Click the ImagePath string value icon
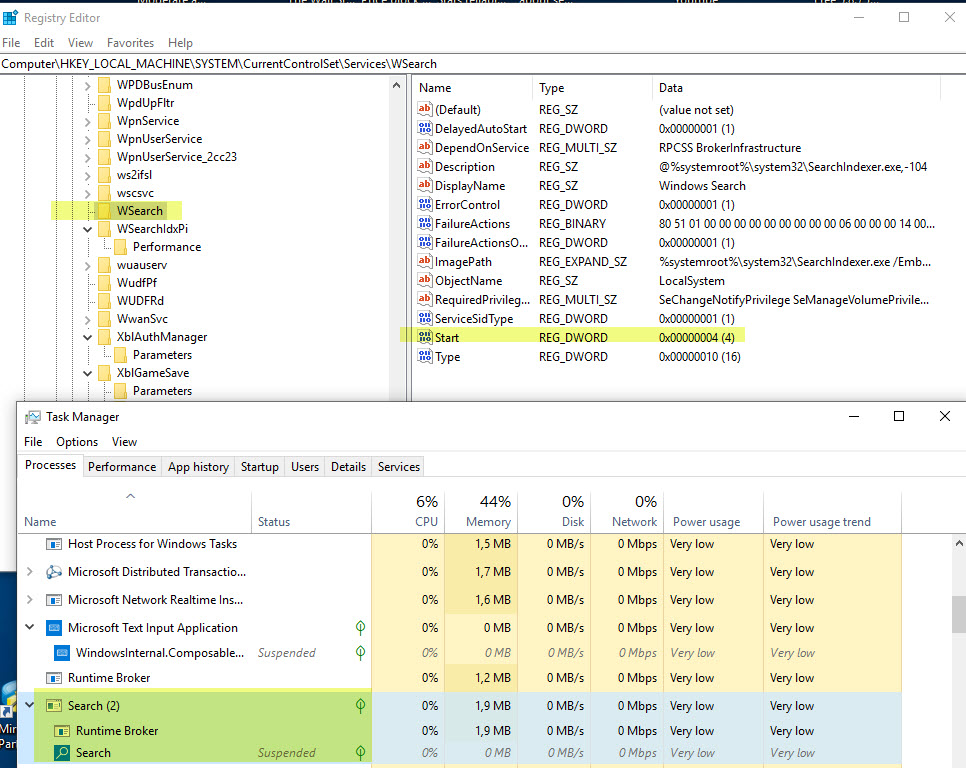Screen dimensions: 966x768 pos(424,261)
